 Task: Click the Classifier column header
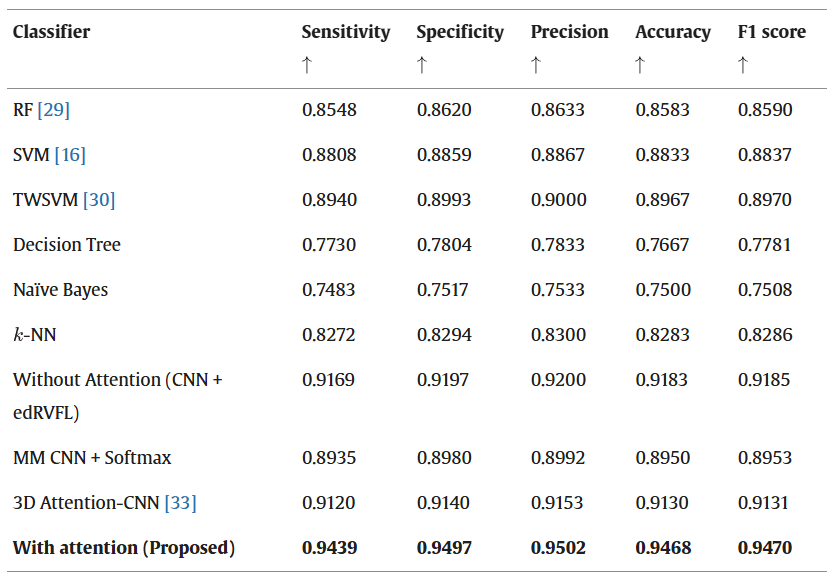tap(51, 32)
